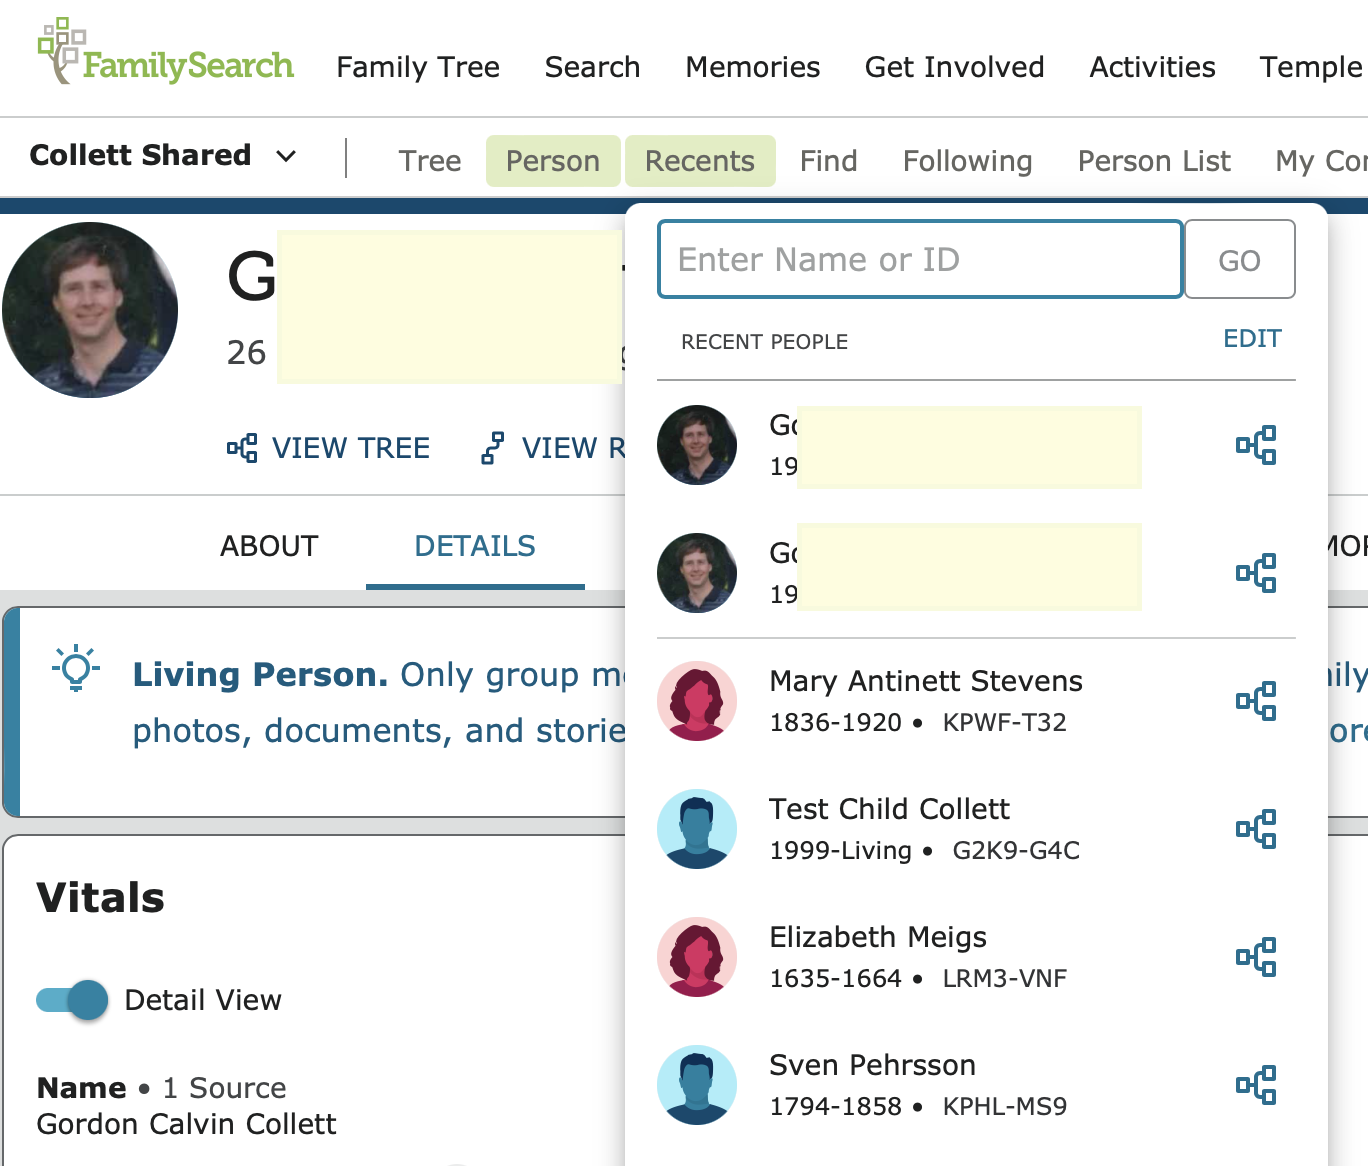The image size is (1368, 1166).
Task: Click the Test Child Collett avatar
Action: (x=697, y=829)
